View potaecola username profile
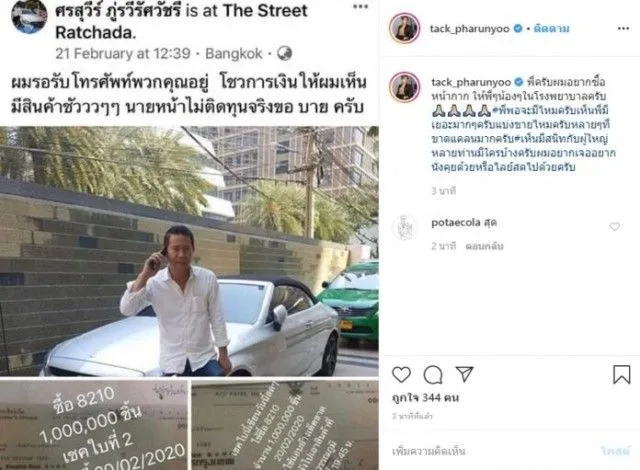 (456, 223)
